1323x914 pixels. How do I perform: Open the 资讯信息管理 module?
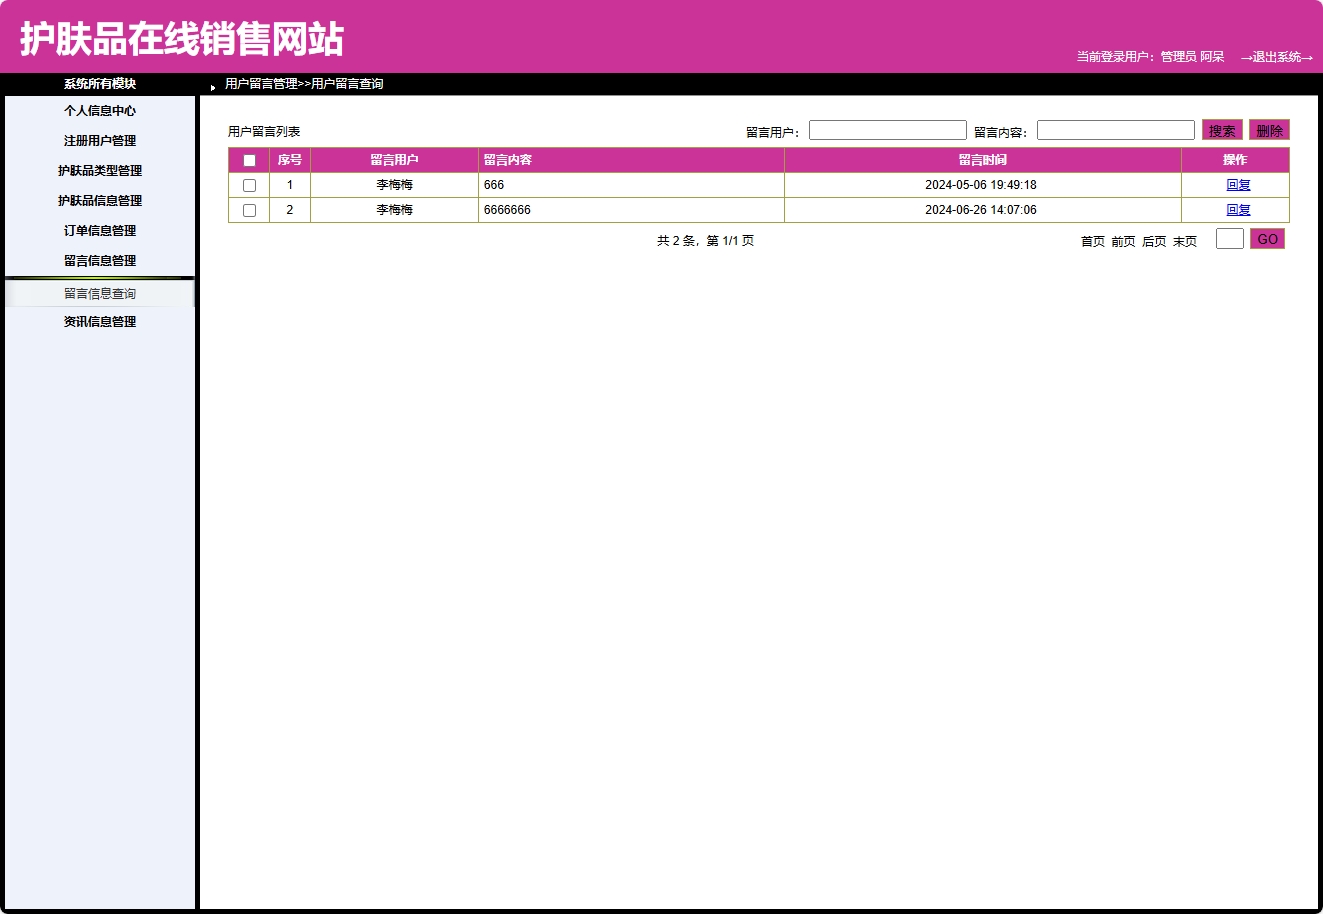click(x=99, y=320)
